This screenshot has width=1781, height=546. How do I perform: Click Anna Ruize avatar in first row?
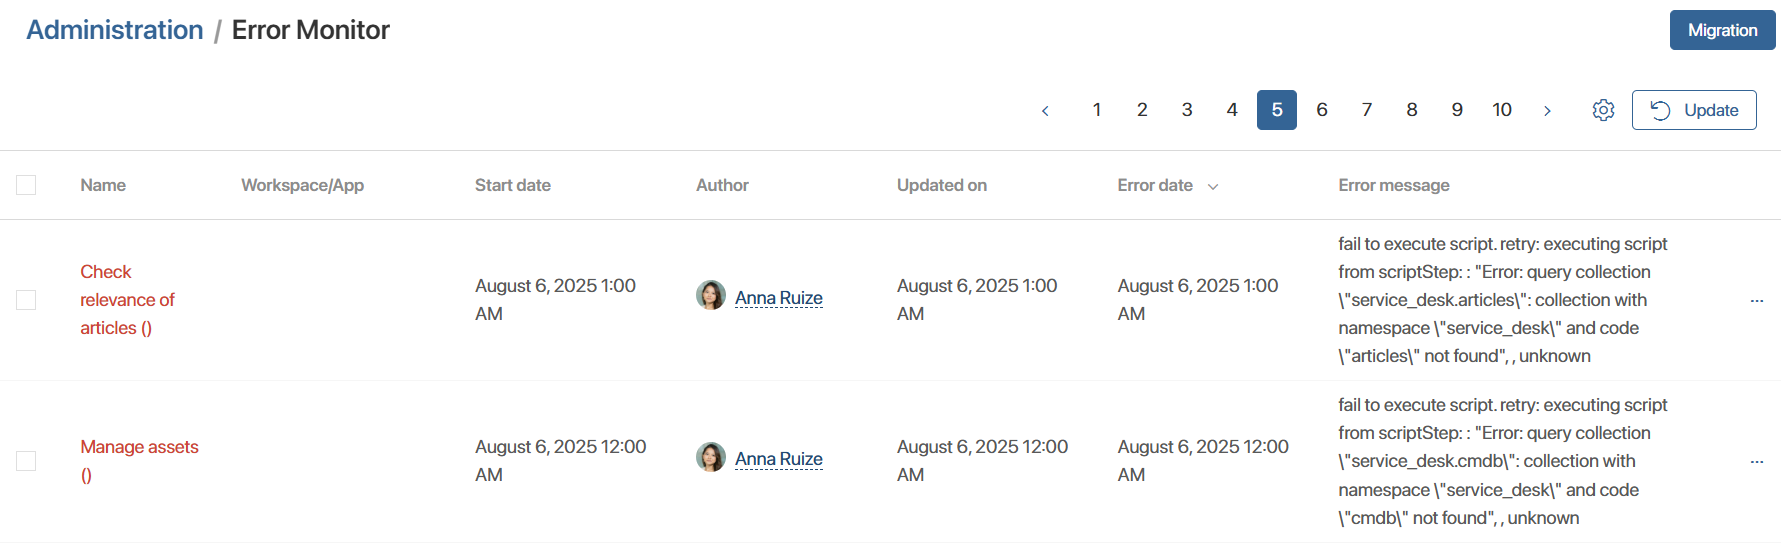coord(711,296)
